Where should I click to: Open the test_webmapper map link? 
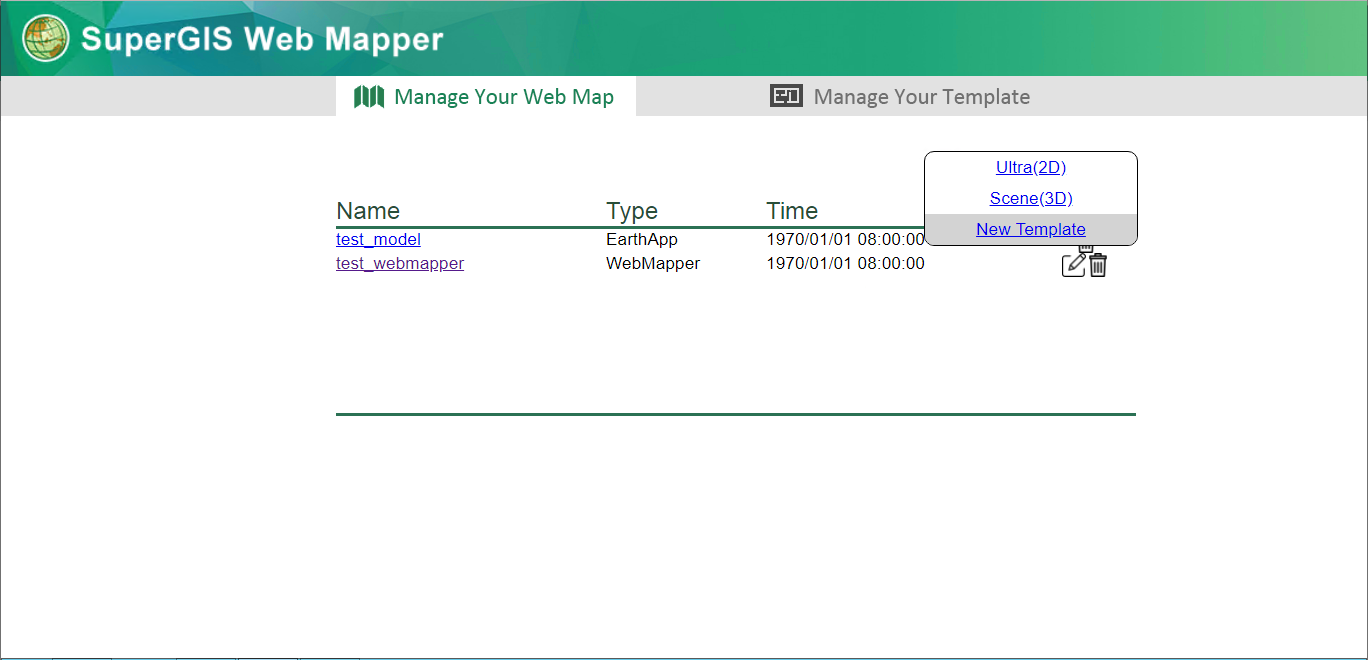tap(400, 264)
